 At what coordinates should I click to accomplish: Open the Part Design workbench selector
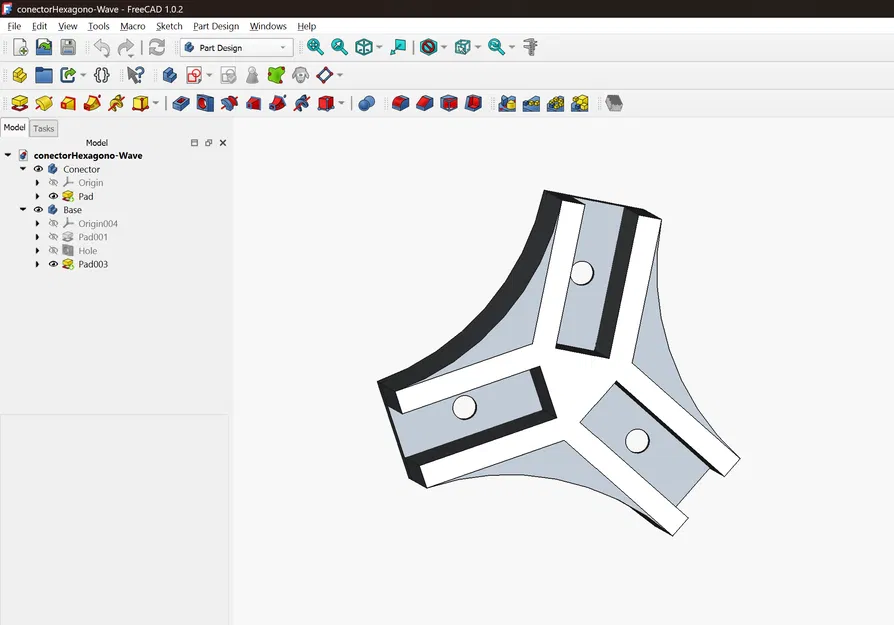236,46
